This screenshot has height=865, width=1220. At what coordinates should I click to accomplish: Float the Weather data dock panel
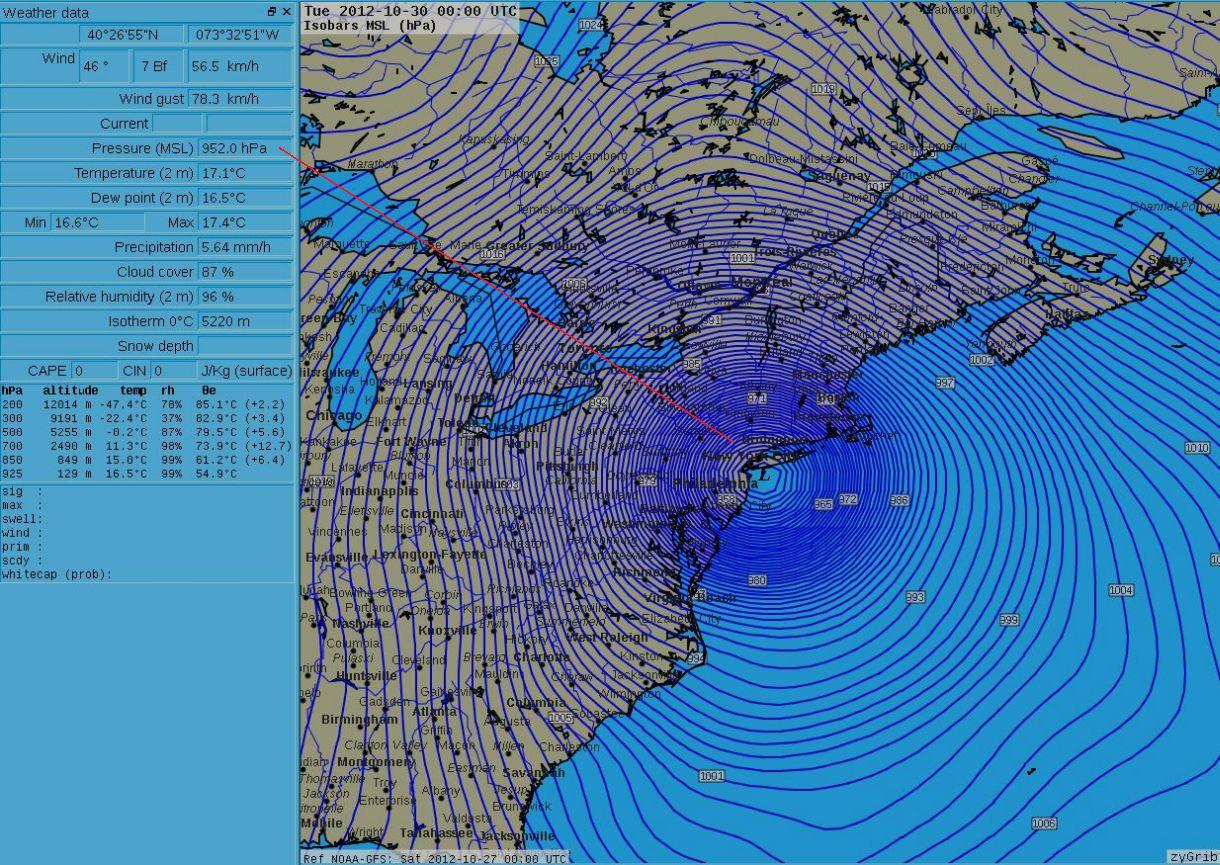pos(272,12)
